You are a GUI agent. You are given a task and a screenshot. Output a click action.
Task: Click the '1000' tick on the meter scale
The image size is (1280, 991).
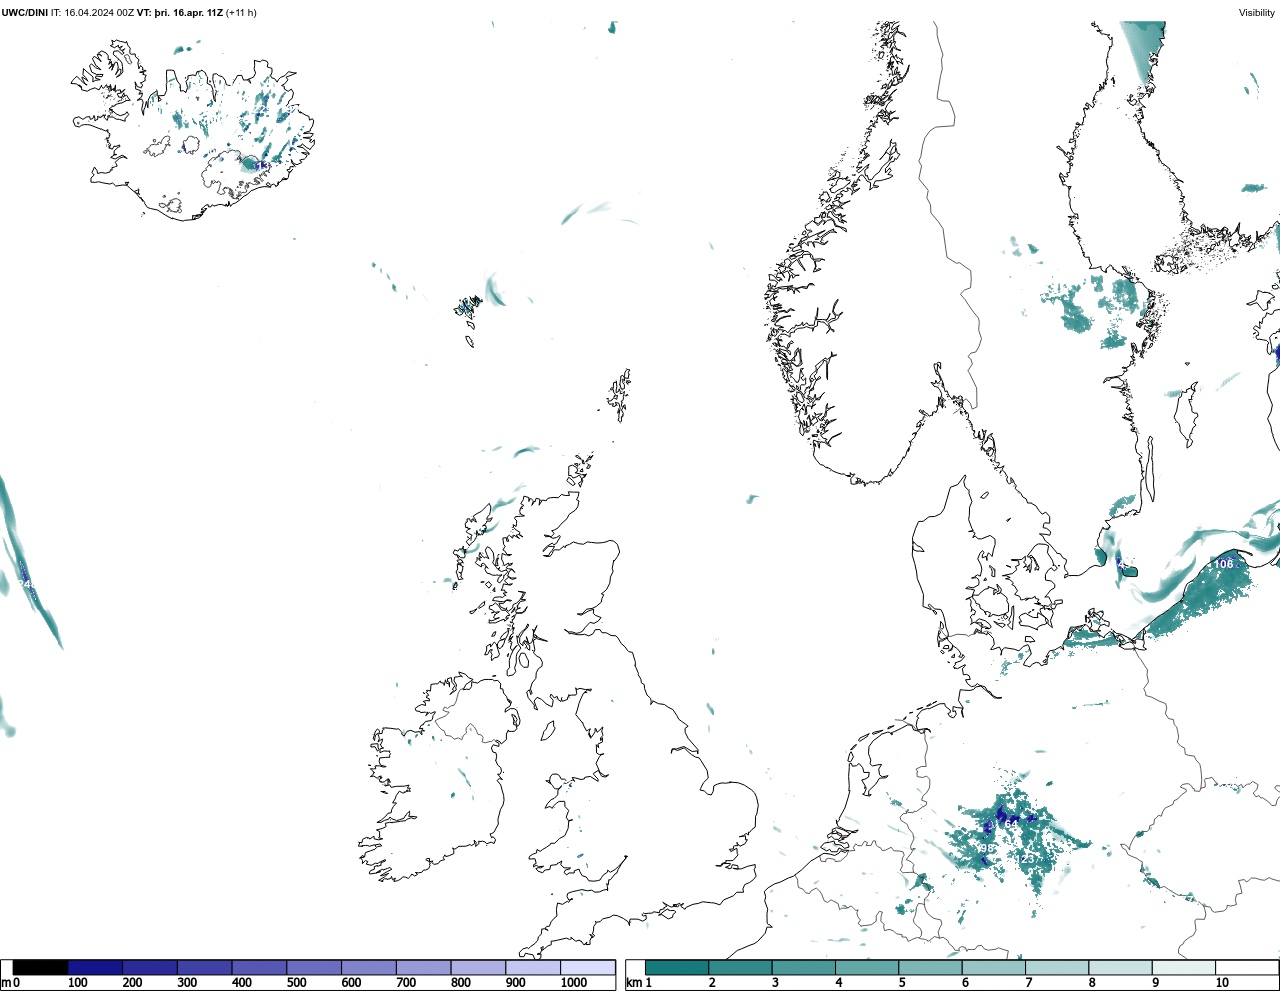point(574,983)
